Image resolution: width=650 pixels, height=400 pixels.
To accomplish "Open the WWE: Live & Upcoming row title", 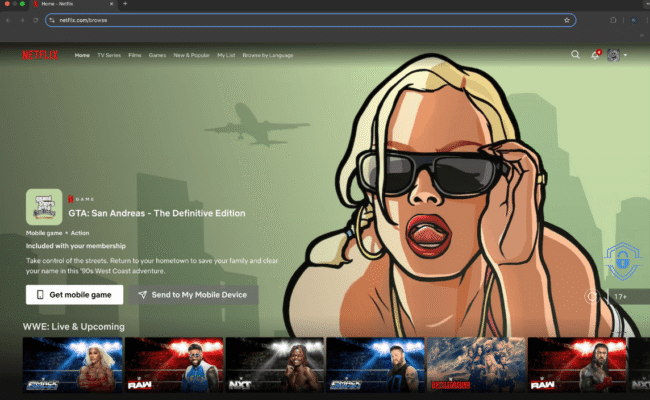I will coord(74,327).
